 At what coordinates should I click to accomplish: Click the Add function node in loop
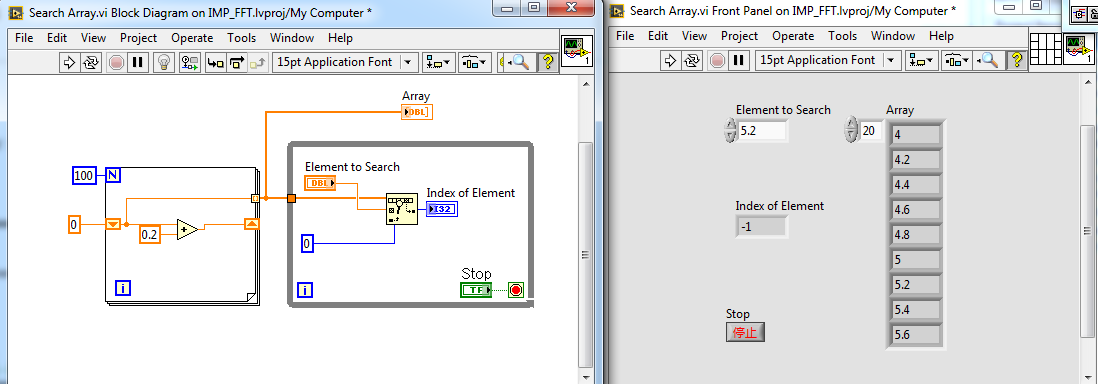click(x=187, y=229)
